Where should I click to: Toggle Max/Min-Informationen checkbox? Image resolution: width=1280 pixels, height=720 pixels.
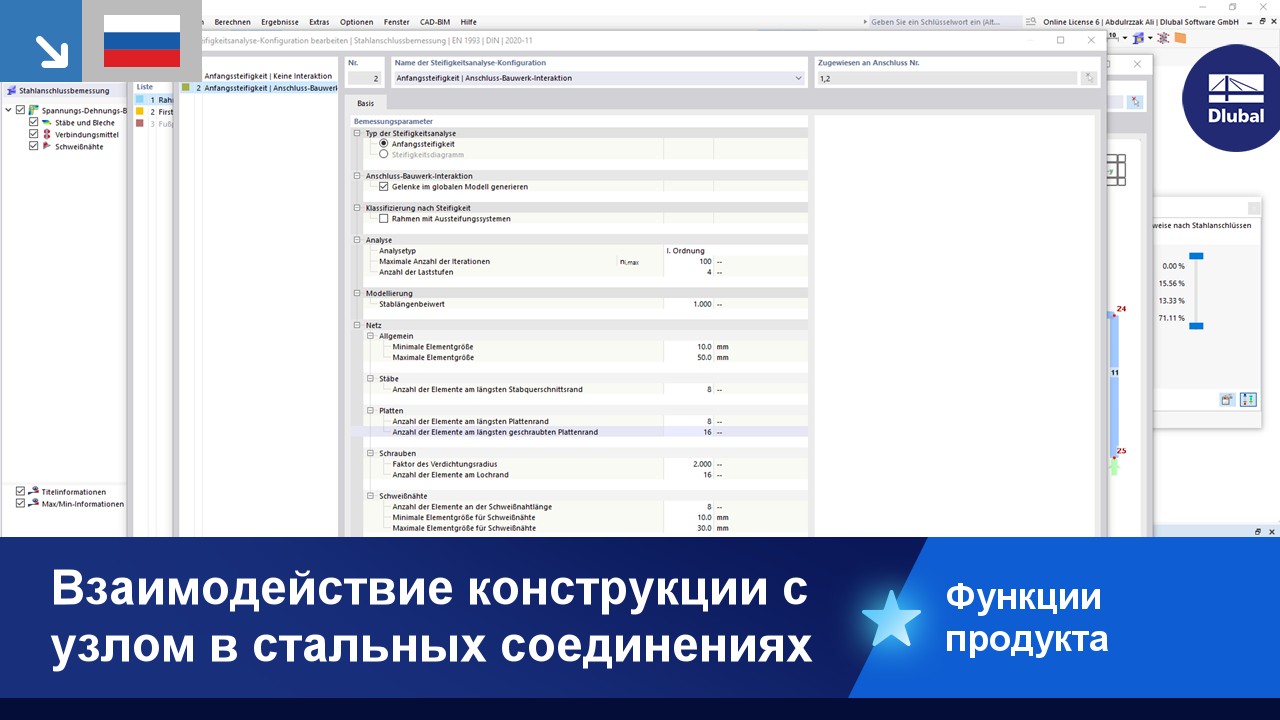coord(21,503)
